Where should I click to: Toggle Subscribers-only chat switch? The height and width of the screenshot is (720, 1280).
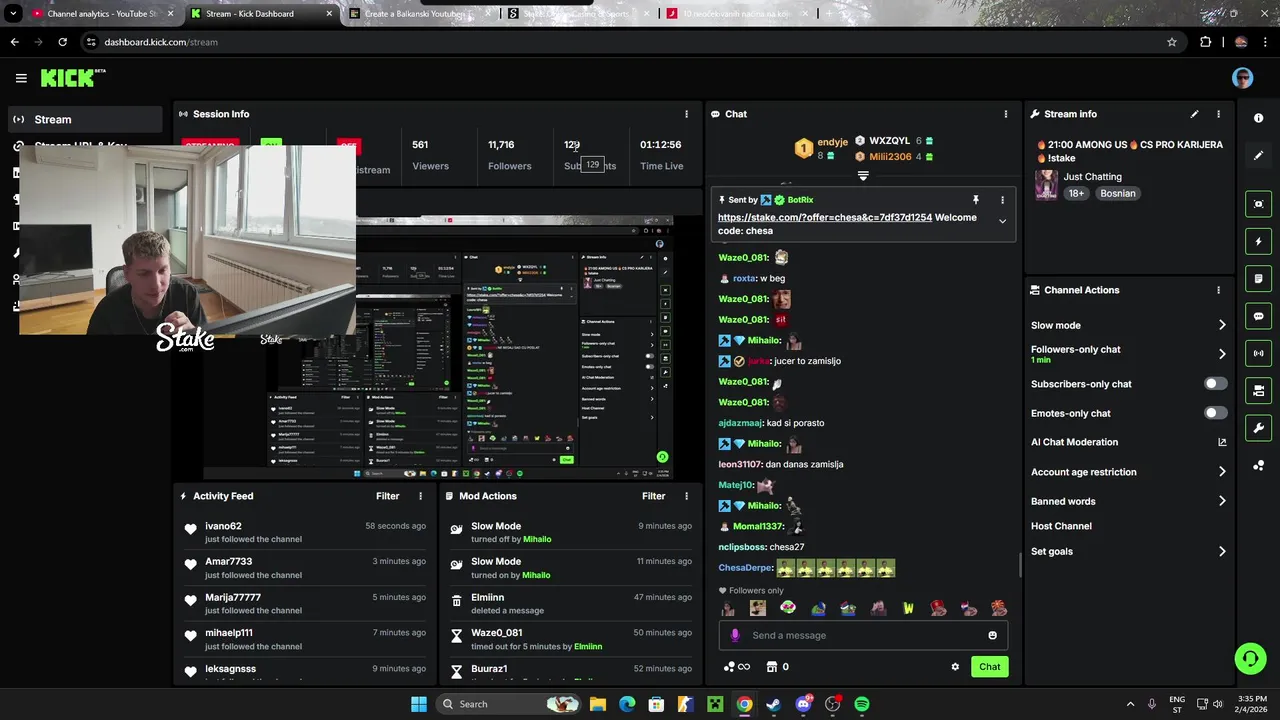(x=1215, y=384)
